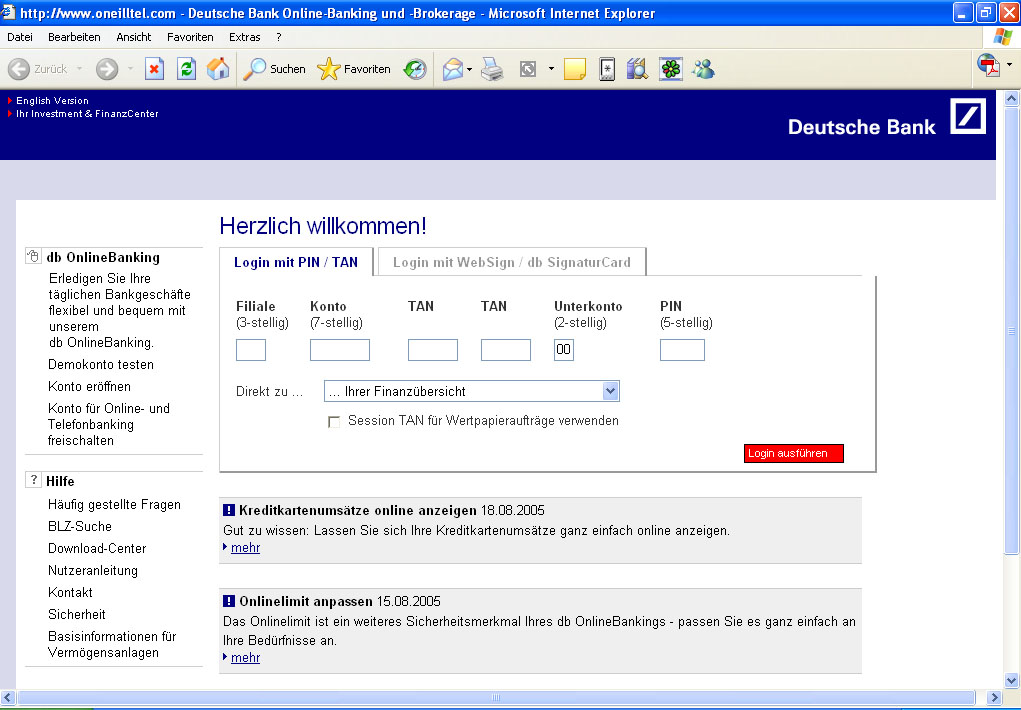Refresh the page with green arrows icon

tap(186, 68)
